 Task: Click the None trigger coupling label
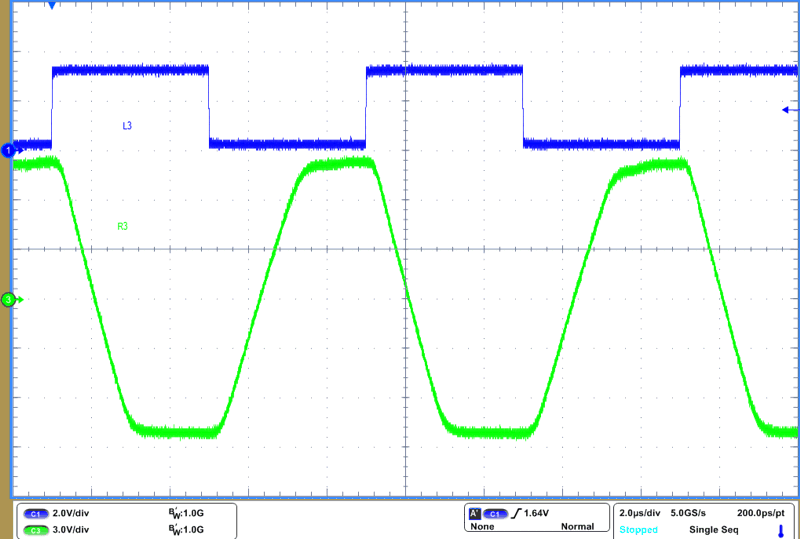coord(482,526)
